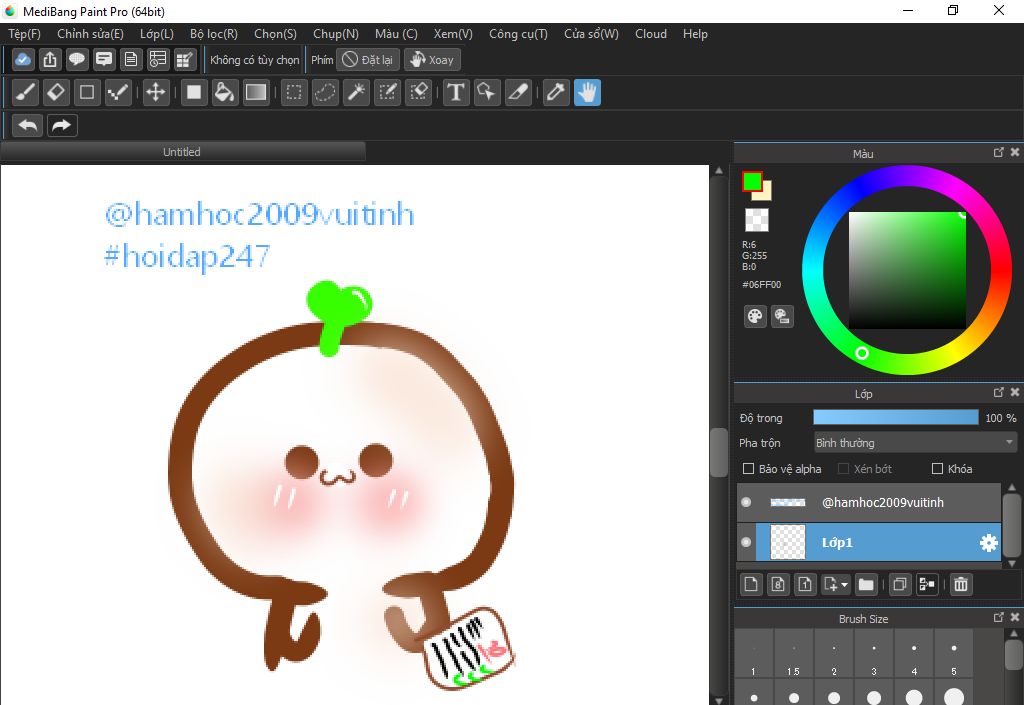The image size is (1024, 705).
Task: Choose the Eyedropper tool
Action: [556, 93]
